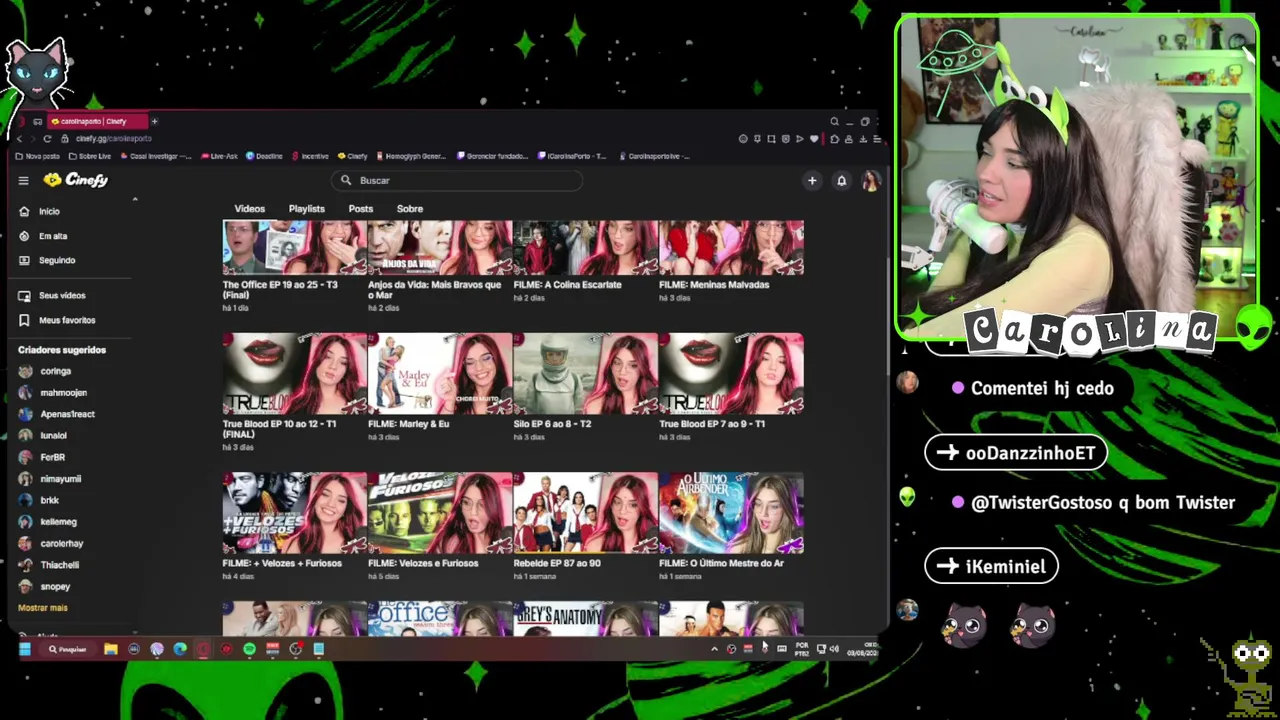Show hidden system tray icons
Screen dimensions: 1280x720
pyautogui.click(x=714, y=649)
